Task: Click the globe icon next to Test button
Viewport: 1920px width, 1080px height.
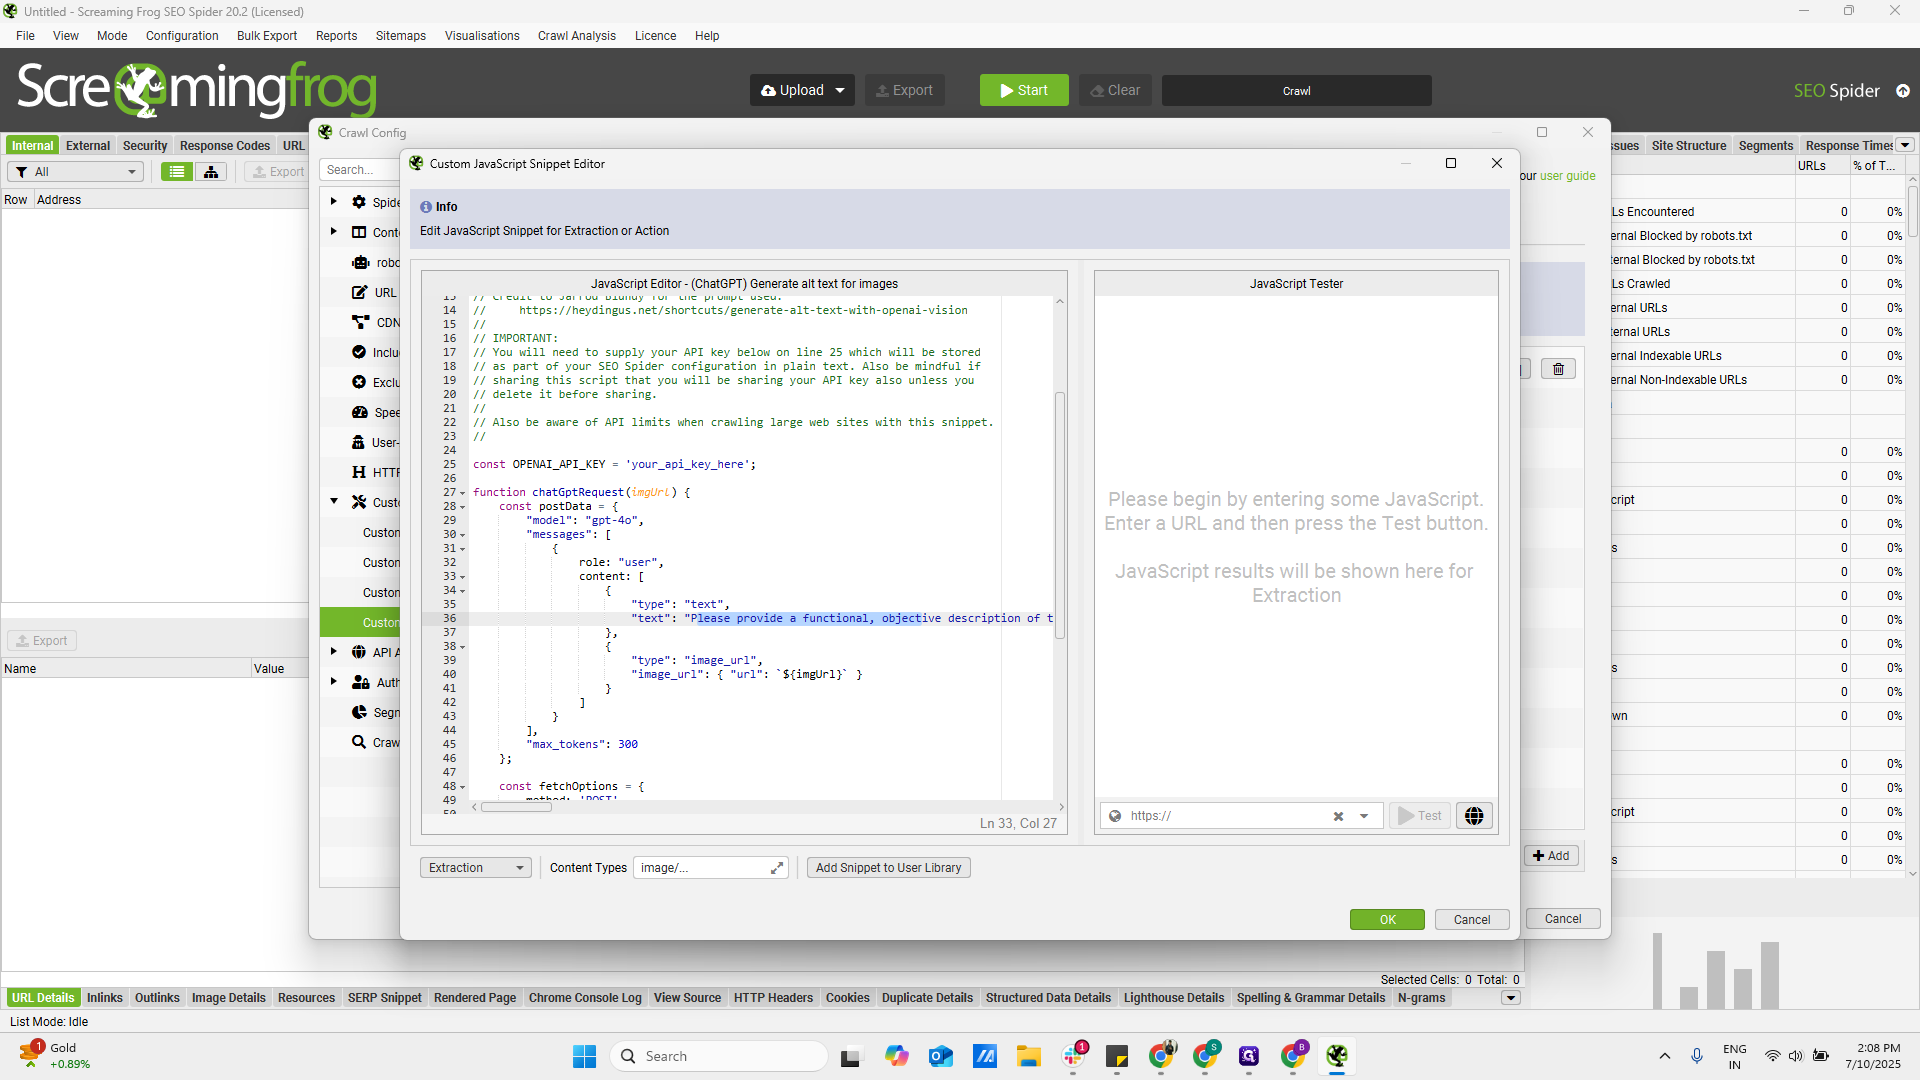Action: (x=1473, y=815)
